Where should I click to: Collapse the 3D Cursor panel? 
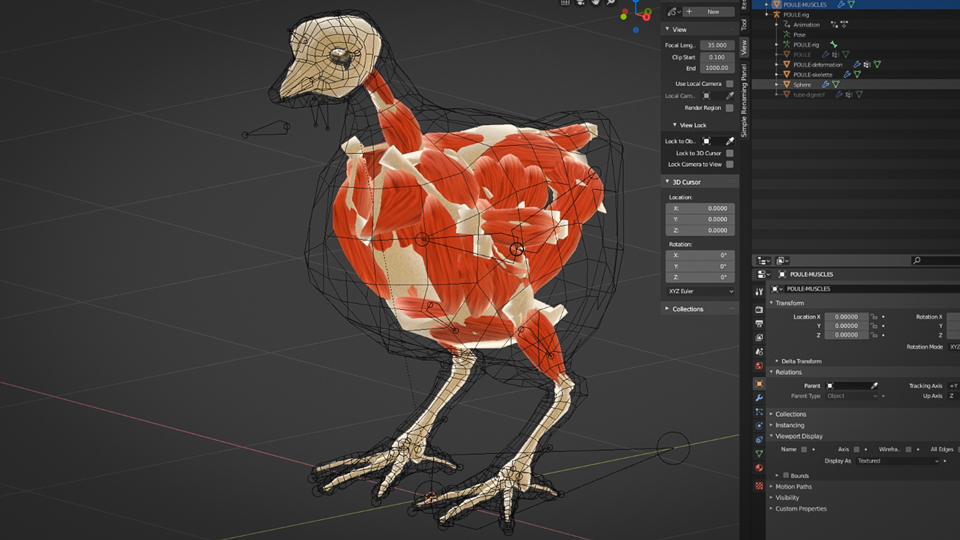pyautogui.click(x=667, y=182)
